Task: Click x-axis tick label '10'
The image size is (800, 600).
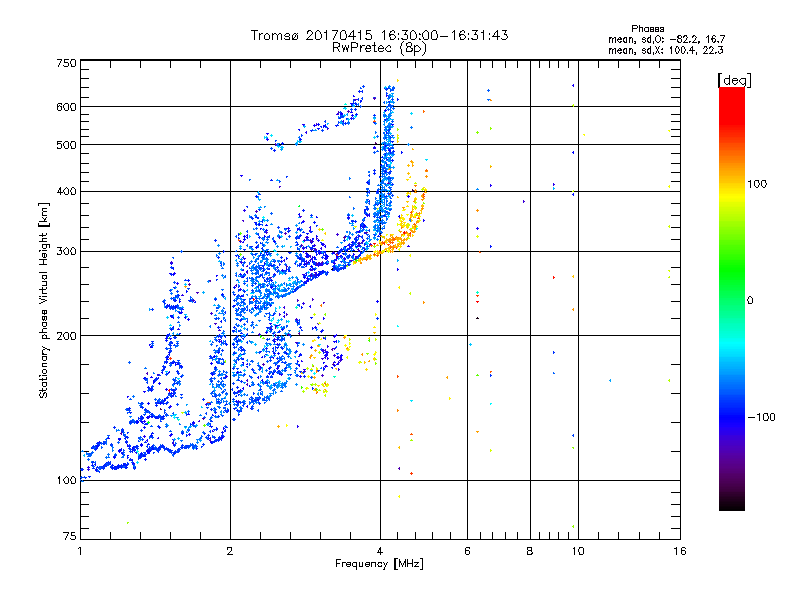Action: point(578,551)
